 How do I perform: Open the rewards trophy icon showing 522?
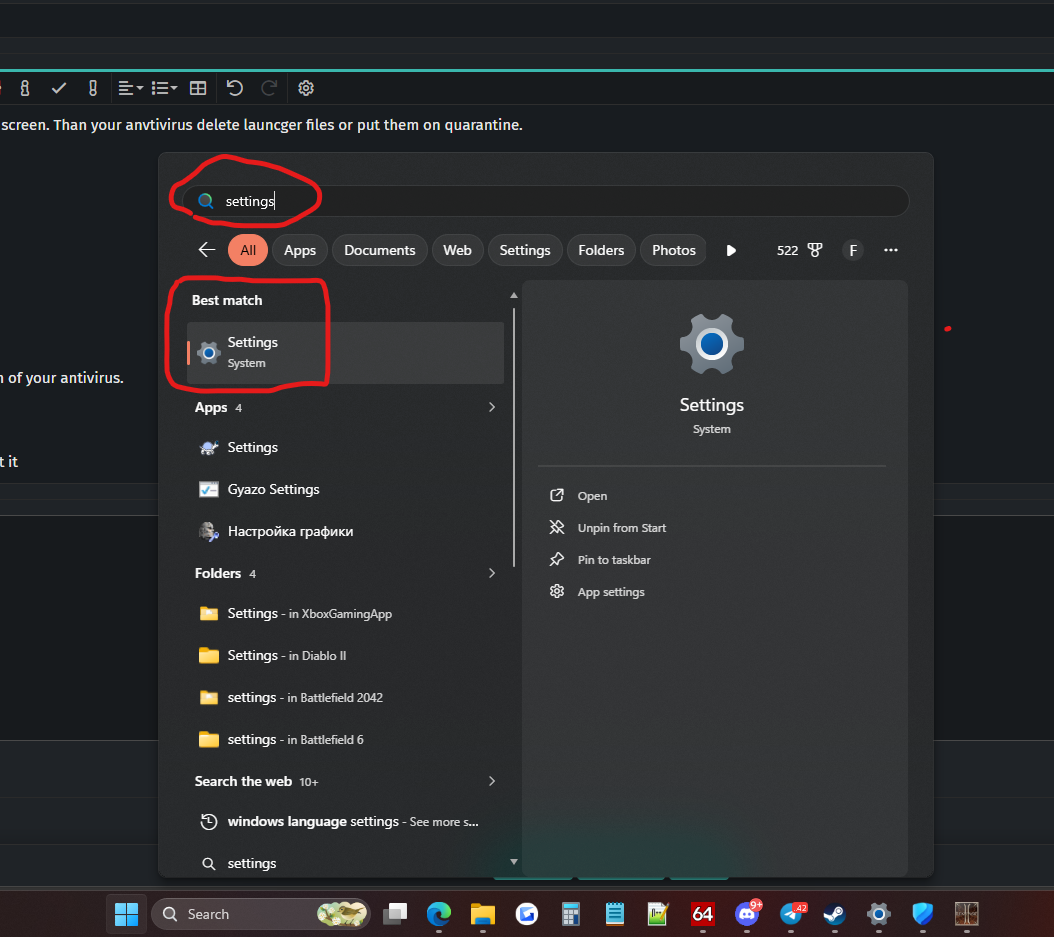pyautogui.click(x=800, y=250)
